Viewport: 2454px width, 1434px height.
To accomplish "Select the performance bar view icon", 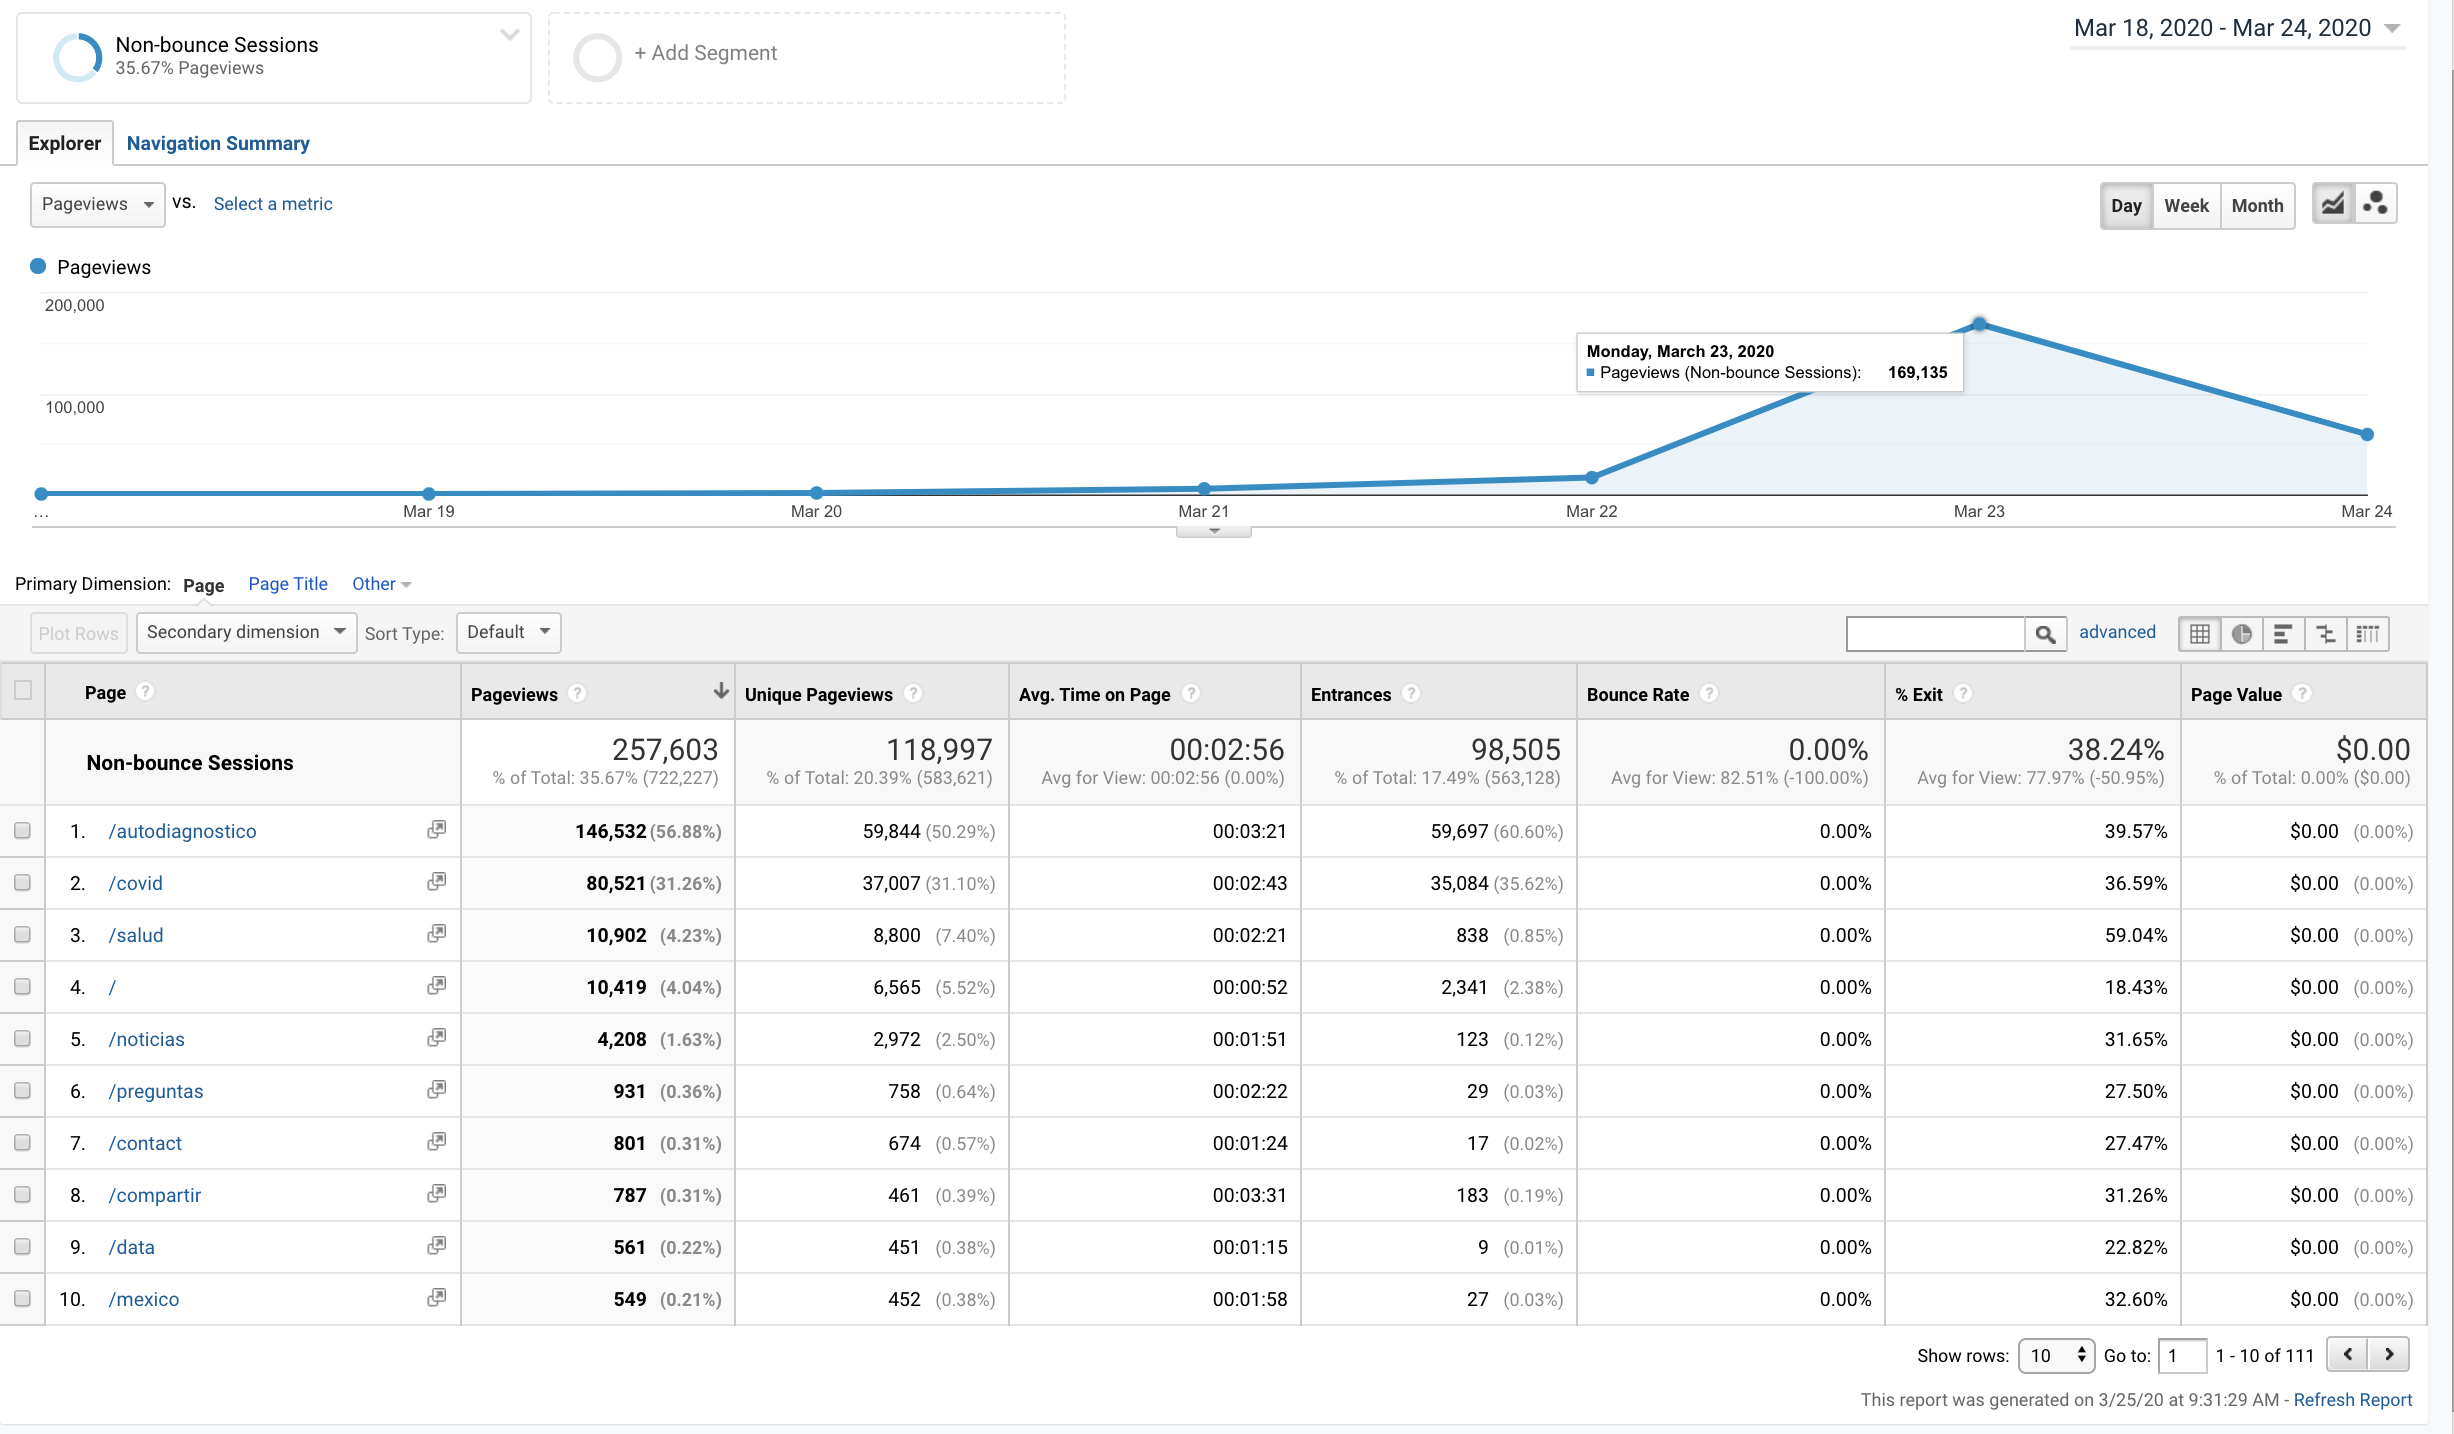I will (x=2283, y=634).
